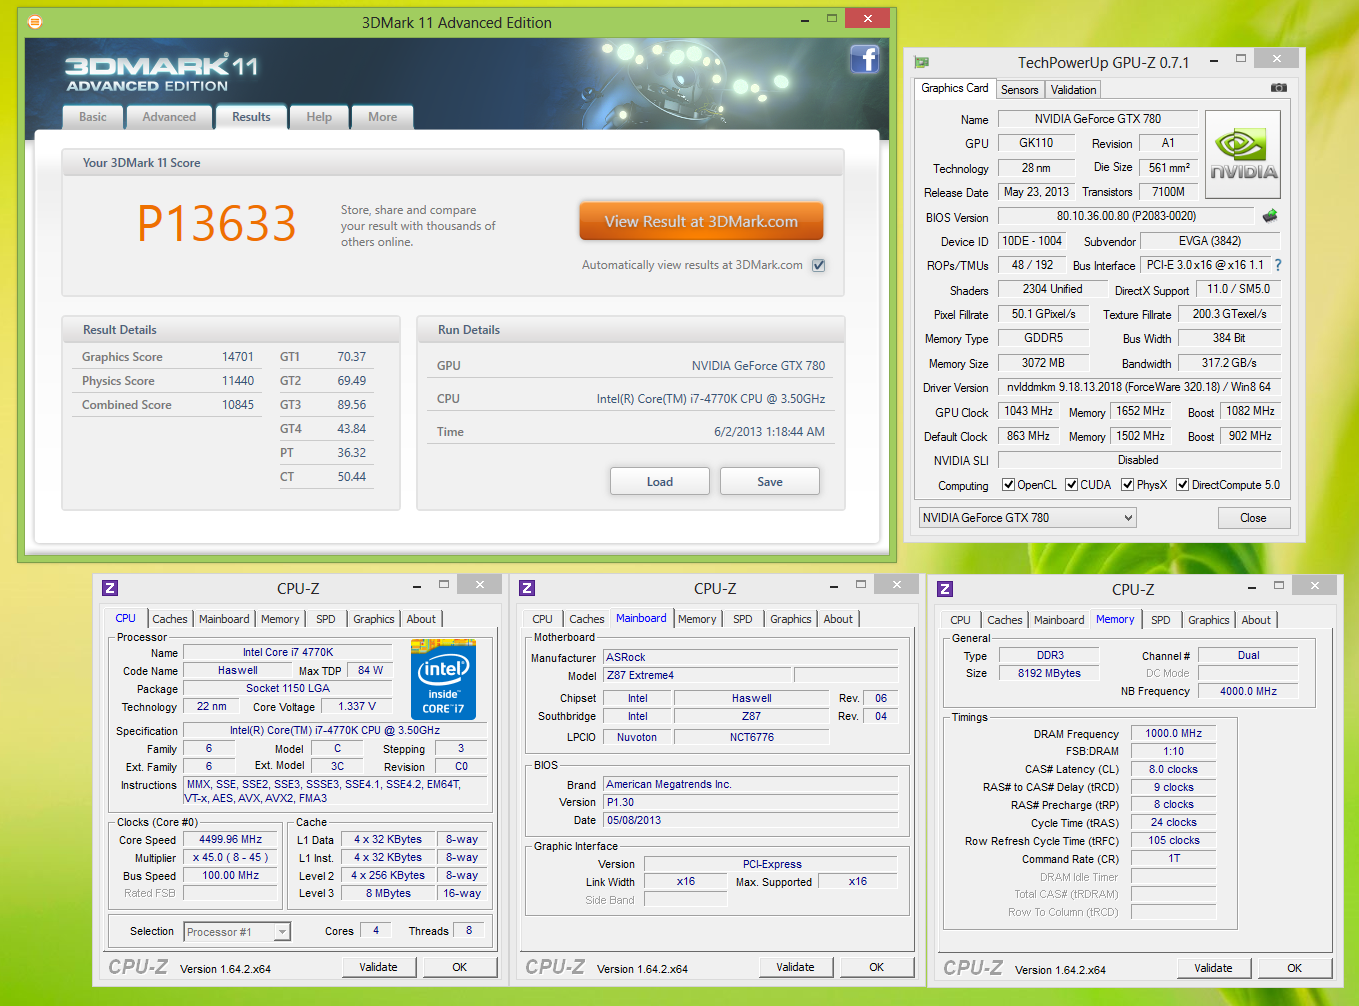The height and width of the screenshot is (1006, 1359).
Task: Click GPU-Z camera screenshot icon
Action: pos(1279,88)
